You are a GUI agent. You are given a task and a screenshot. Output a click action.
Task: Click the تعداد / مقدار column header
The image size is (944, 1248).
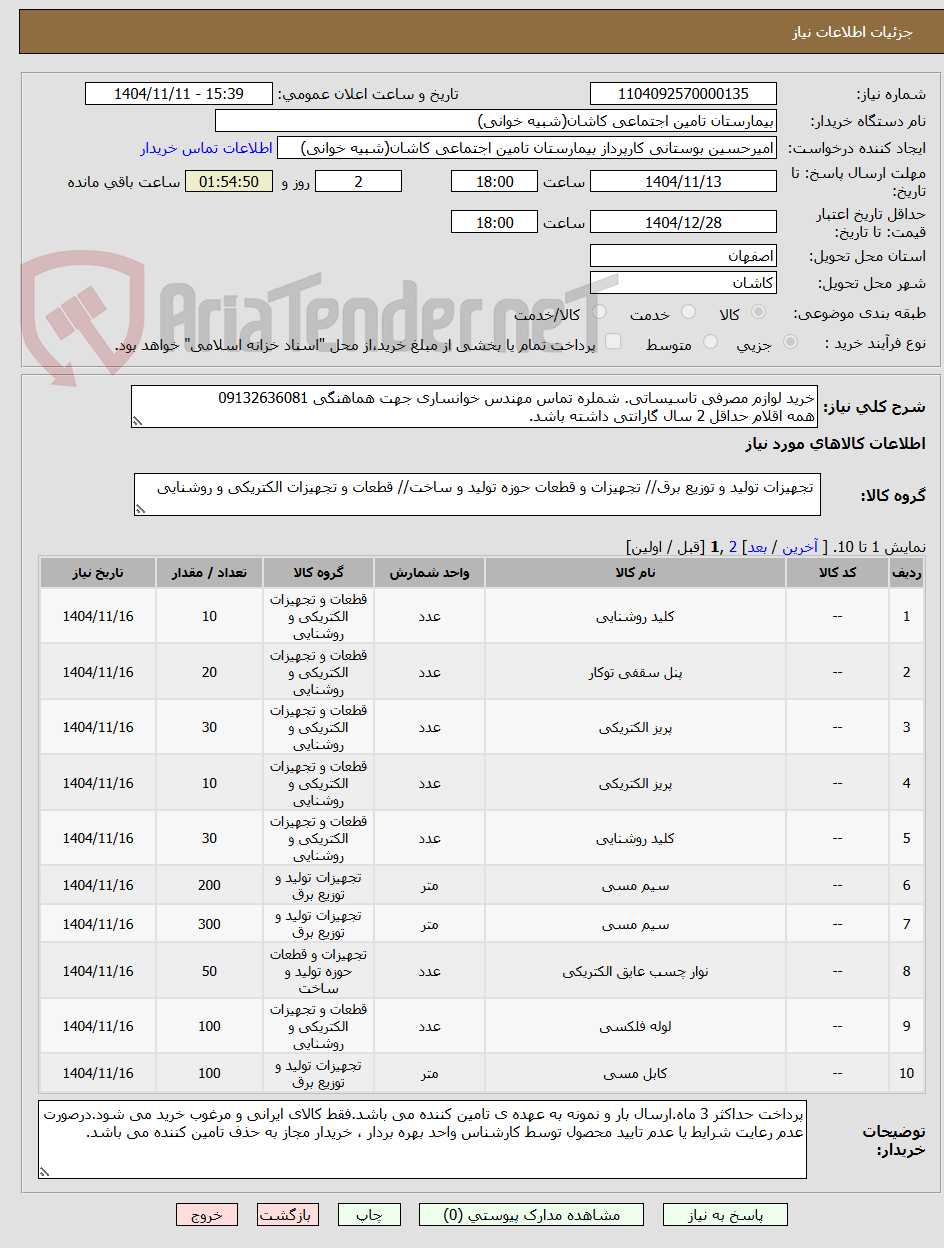[x=209, y=572]
